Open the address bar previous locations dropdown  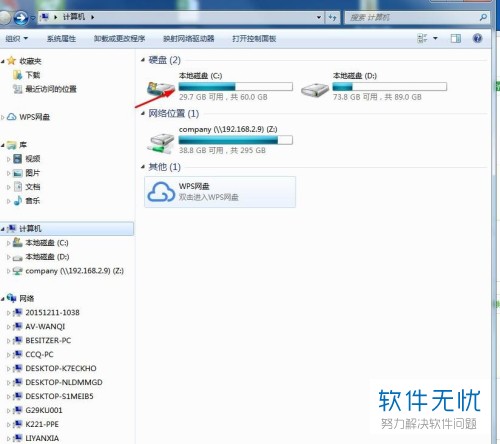click(319, 17)
